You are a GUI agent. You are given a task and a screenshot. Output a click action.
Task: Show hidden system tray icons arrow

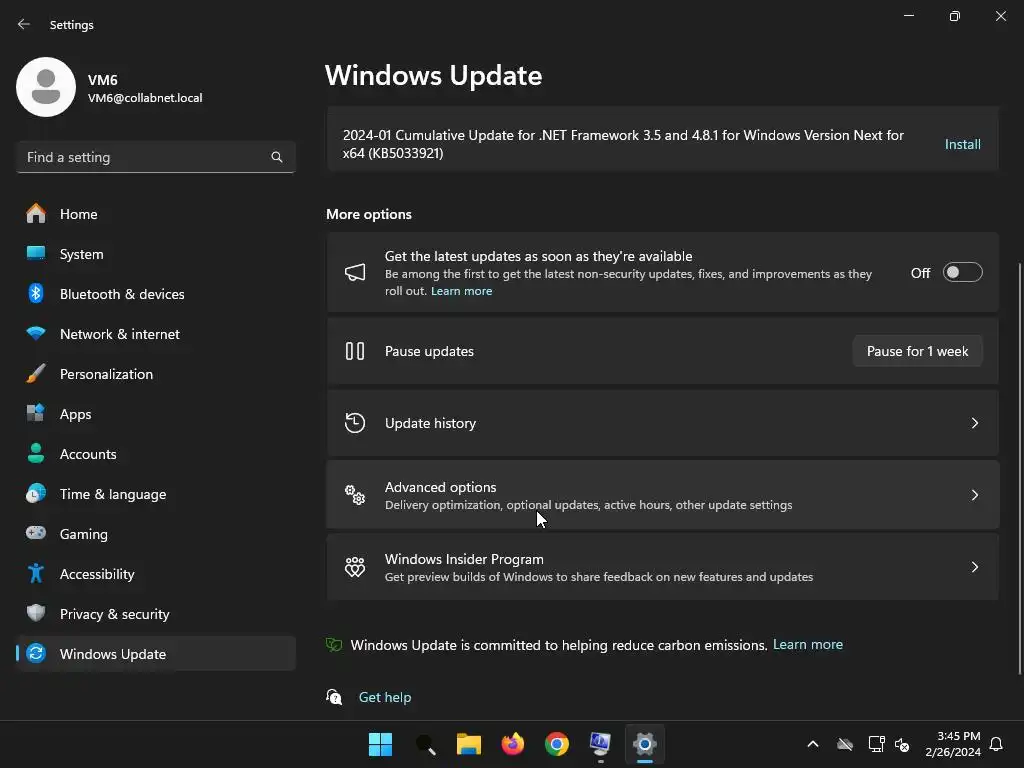(812, 744)
